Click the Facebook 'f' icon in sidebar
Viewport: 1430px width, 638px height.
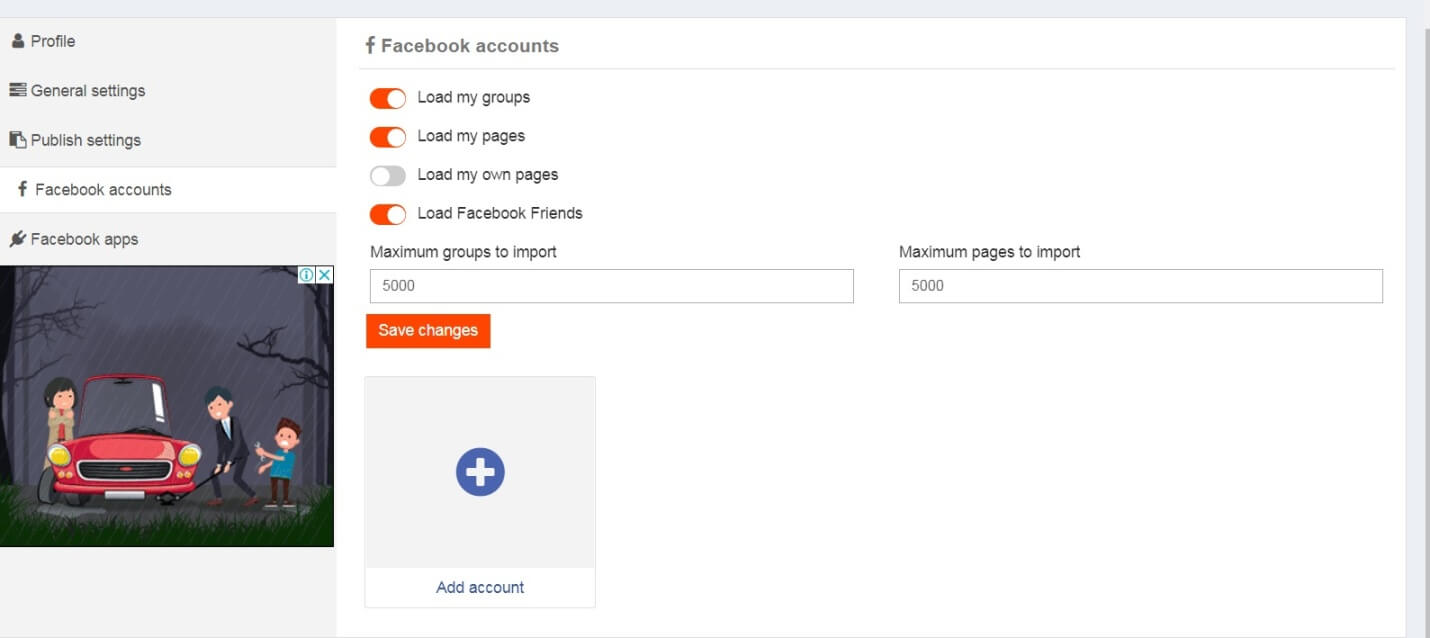pyautogui.click(x=22, y=189)
